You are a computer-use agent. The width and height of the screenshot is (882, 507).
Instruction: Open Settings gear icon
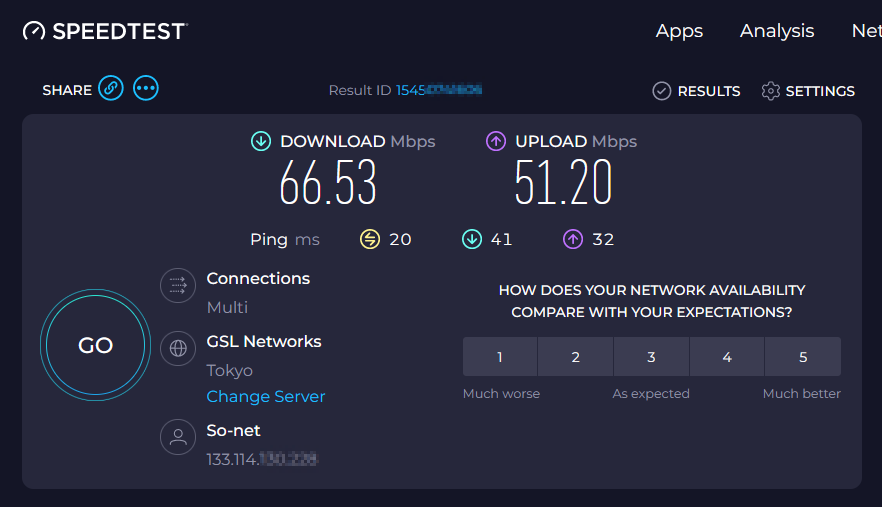click(x=771, y=91)
